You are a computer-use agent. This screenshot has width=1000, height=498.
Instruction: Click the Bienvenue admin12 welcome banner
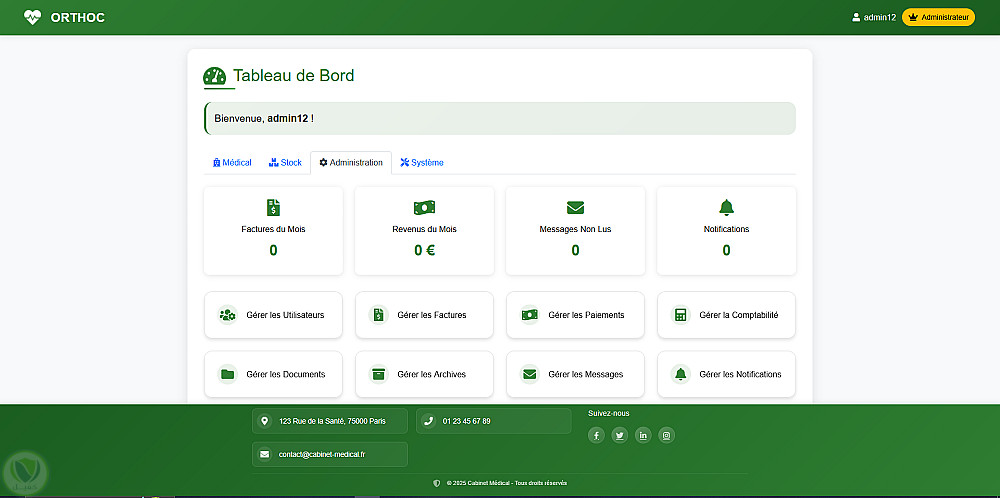coord(500,119)
